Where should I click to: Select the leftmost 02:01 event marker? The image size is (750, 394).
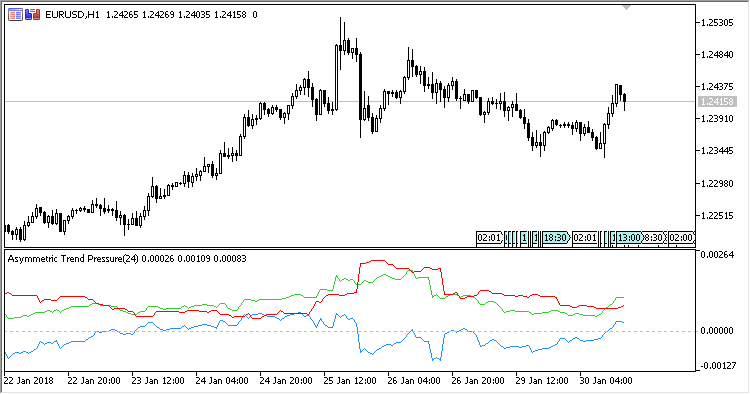tap(489, 238)
